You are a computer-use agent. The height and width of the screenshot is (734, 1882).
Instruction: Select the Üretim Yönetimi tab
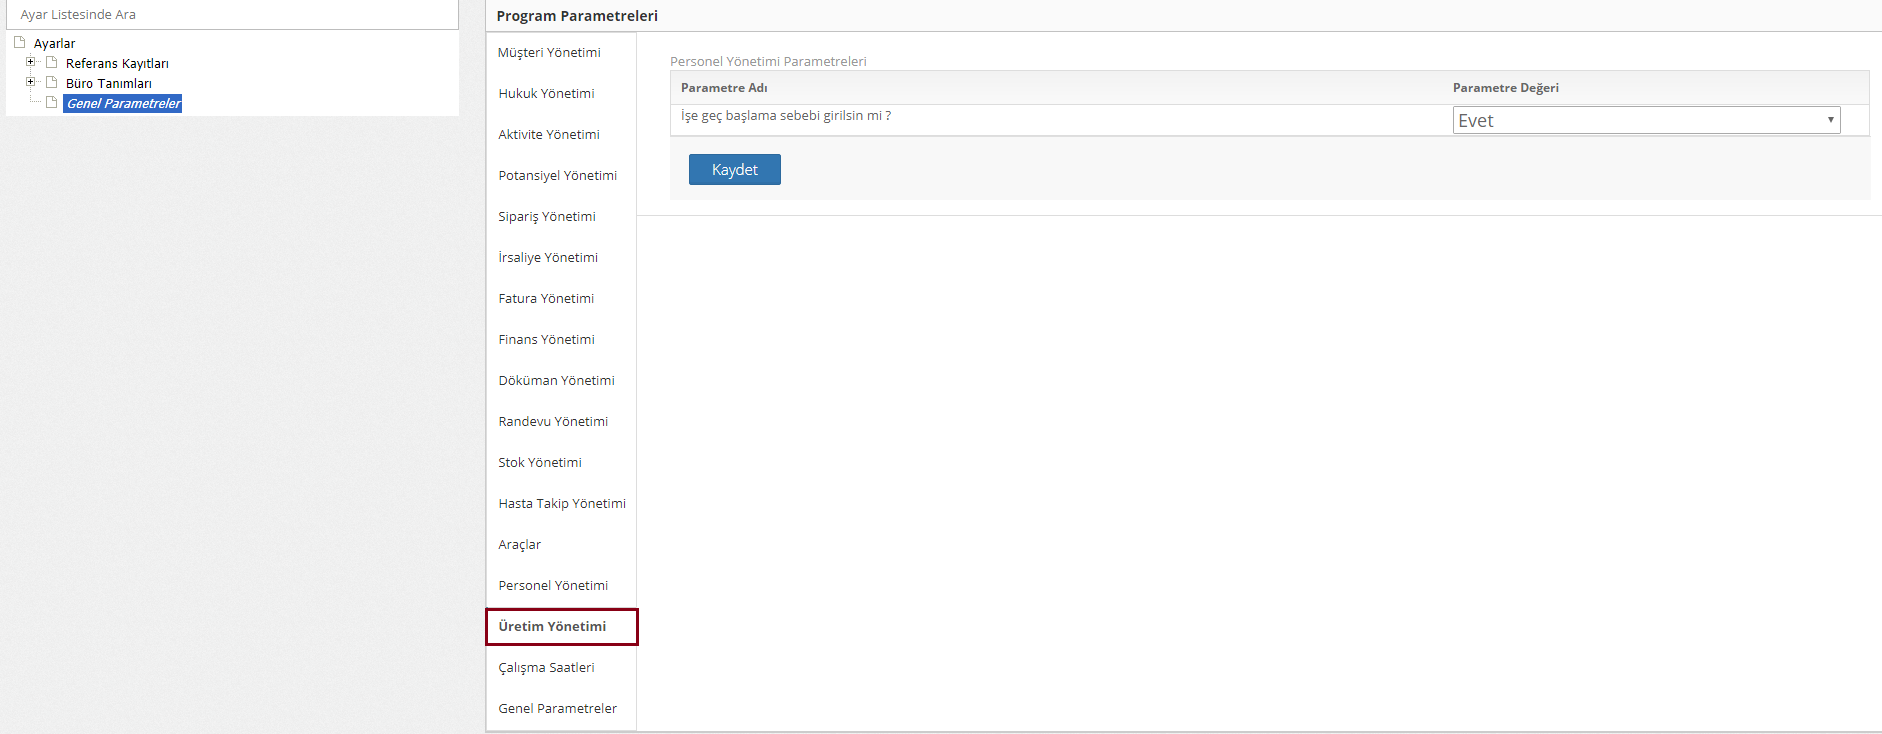[x=552, y=626]
